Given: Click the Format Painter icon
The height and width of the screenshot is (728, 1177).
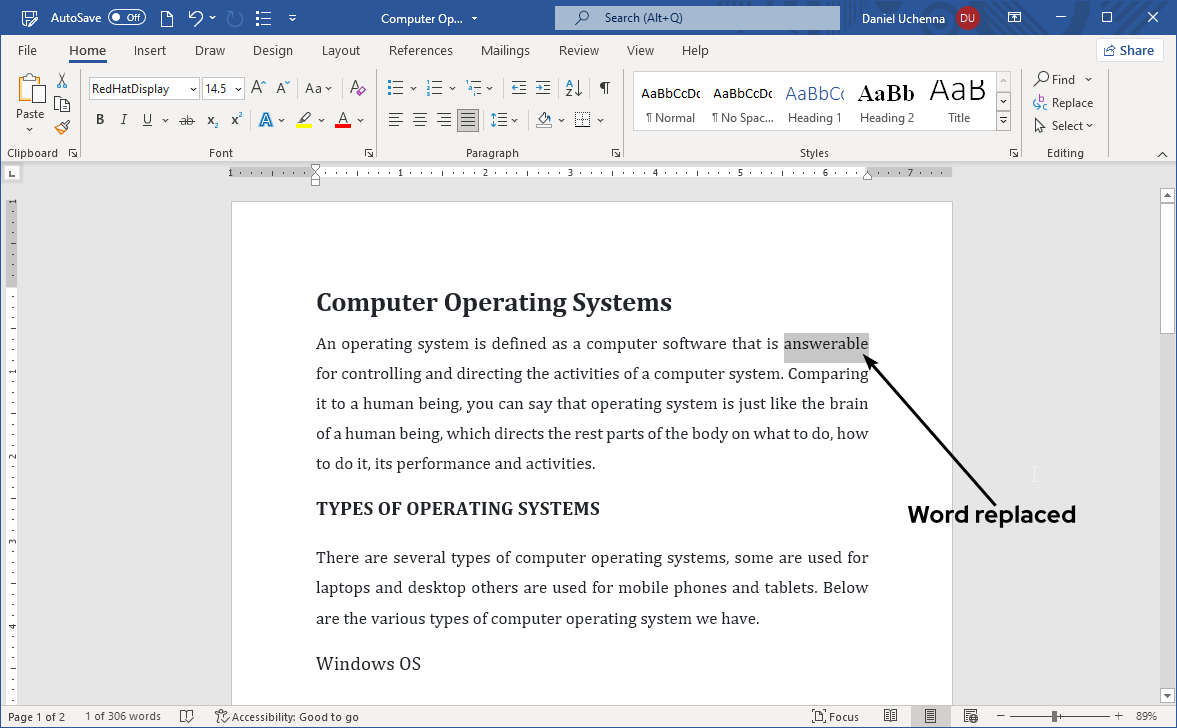Looking at the screenshot, I should 62,127.
